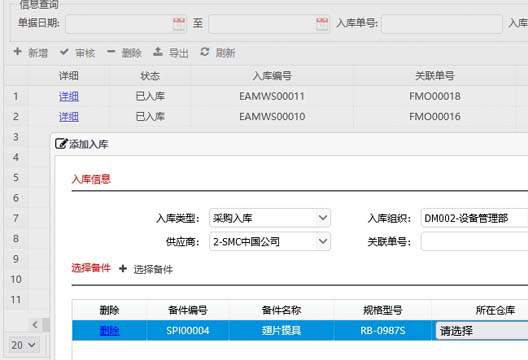Click the plus icon beside 选择备件
Viewport: 528px width, 360px height.
click(x=123, y=268)
